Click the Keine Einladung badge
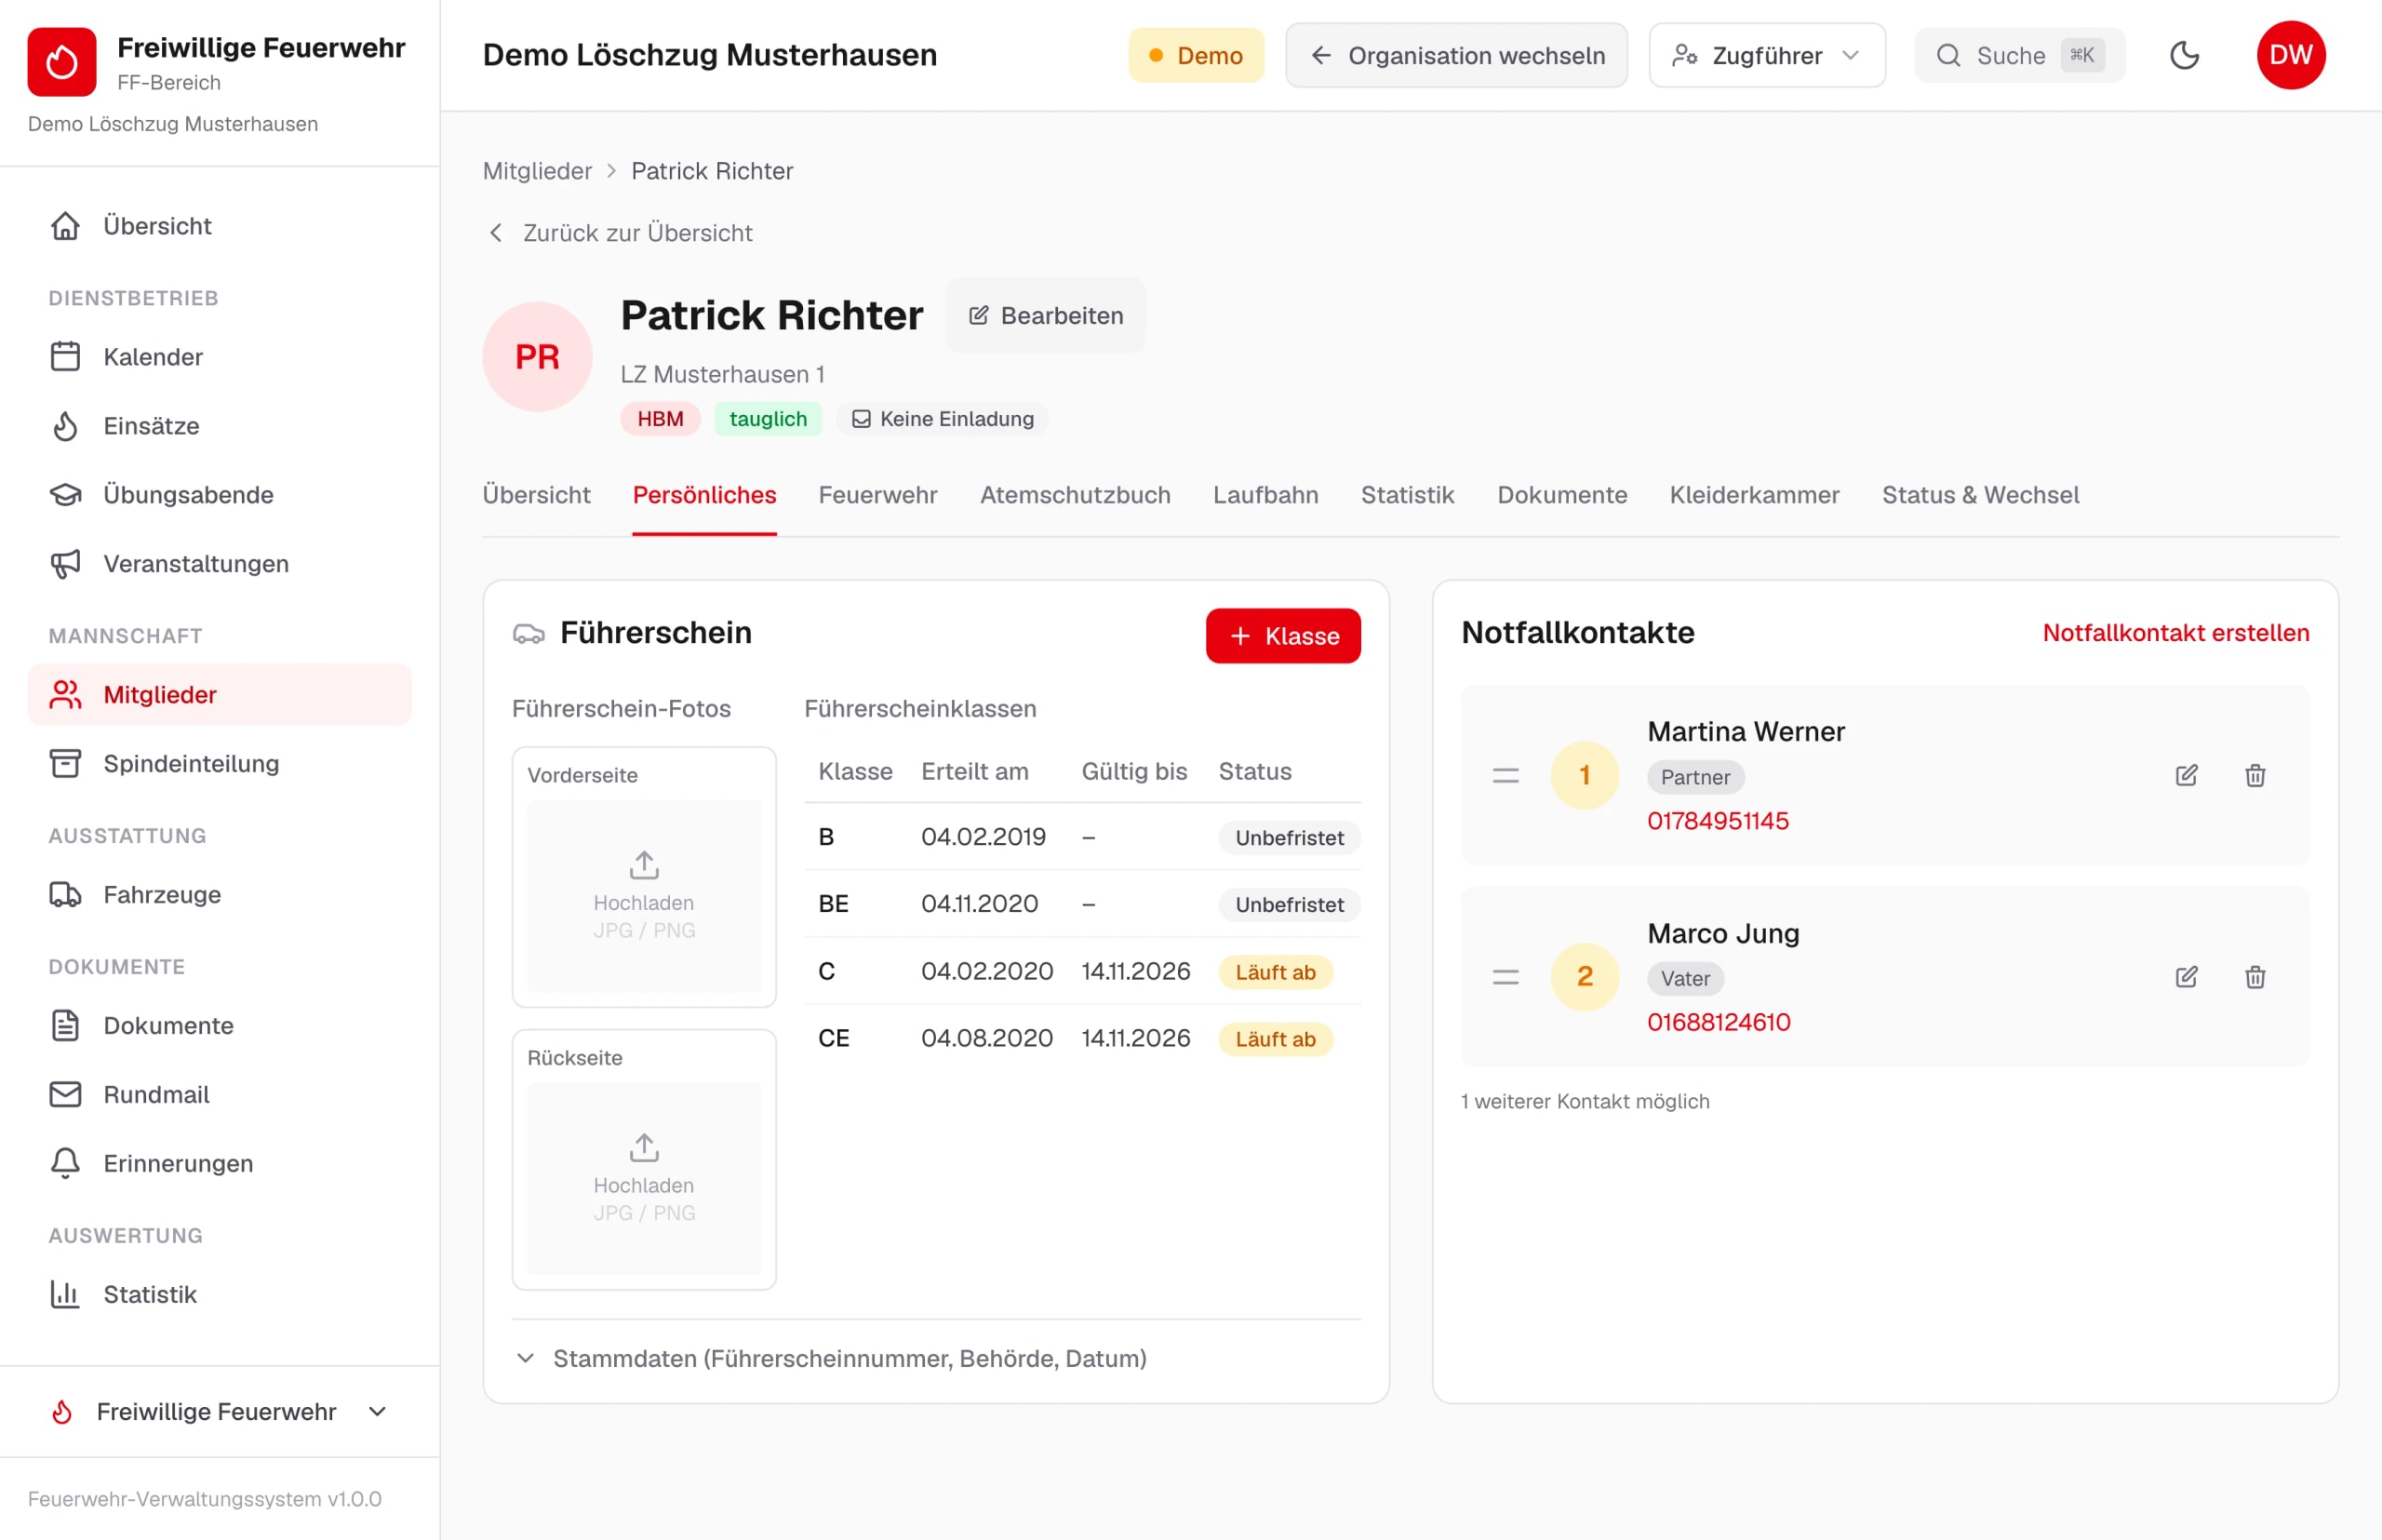 942,419
